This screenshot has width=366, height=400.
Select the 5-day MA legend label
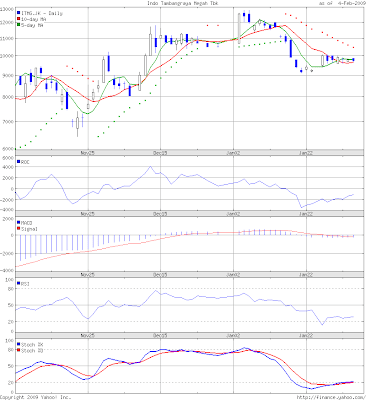point(32,25)
